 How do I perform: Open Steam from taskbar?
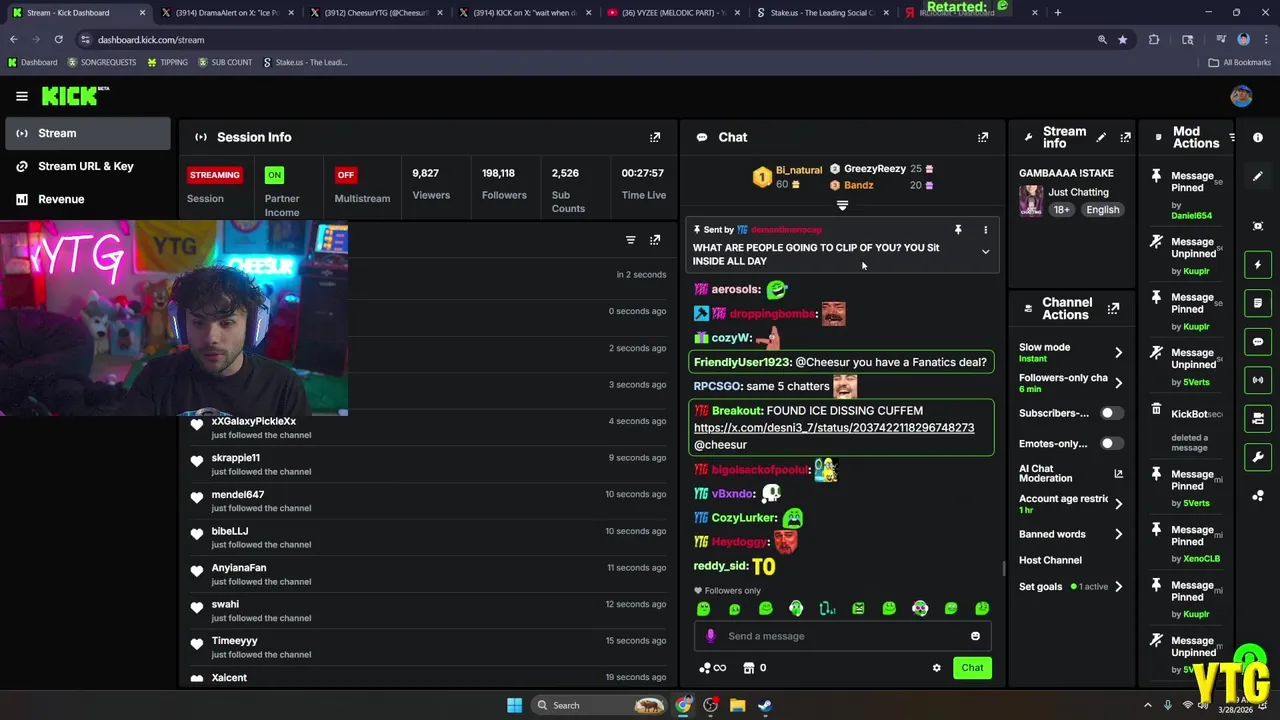pyautogui.click(x=765, y=705)
